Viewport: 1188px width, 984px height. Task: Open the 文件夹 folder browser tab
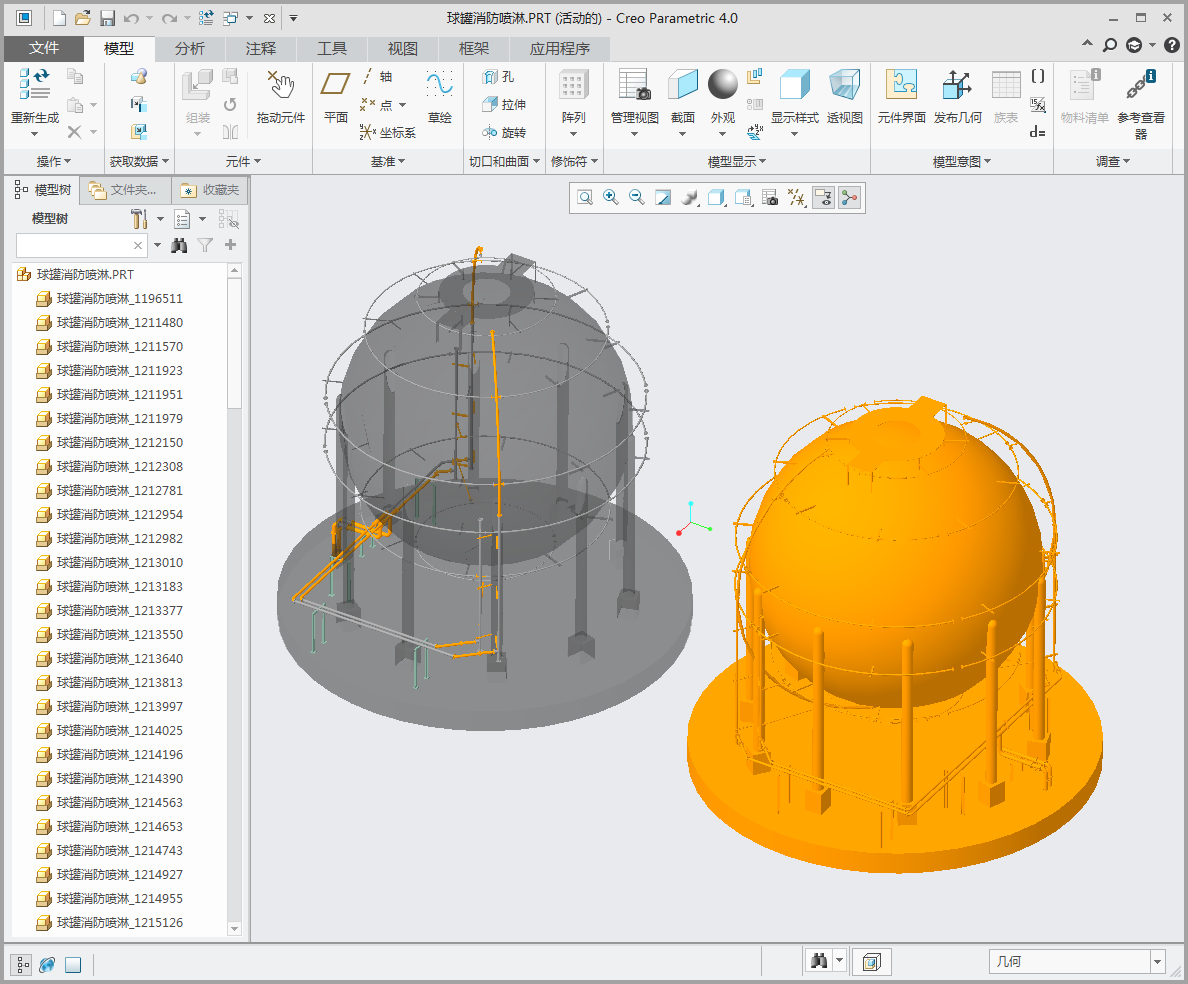click(x=124, y=190)
